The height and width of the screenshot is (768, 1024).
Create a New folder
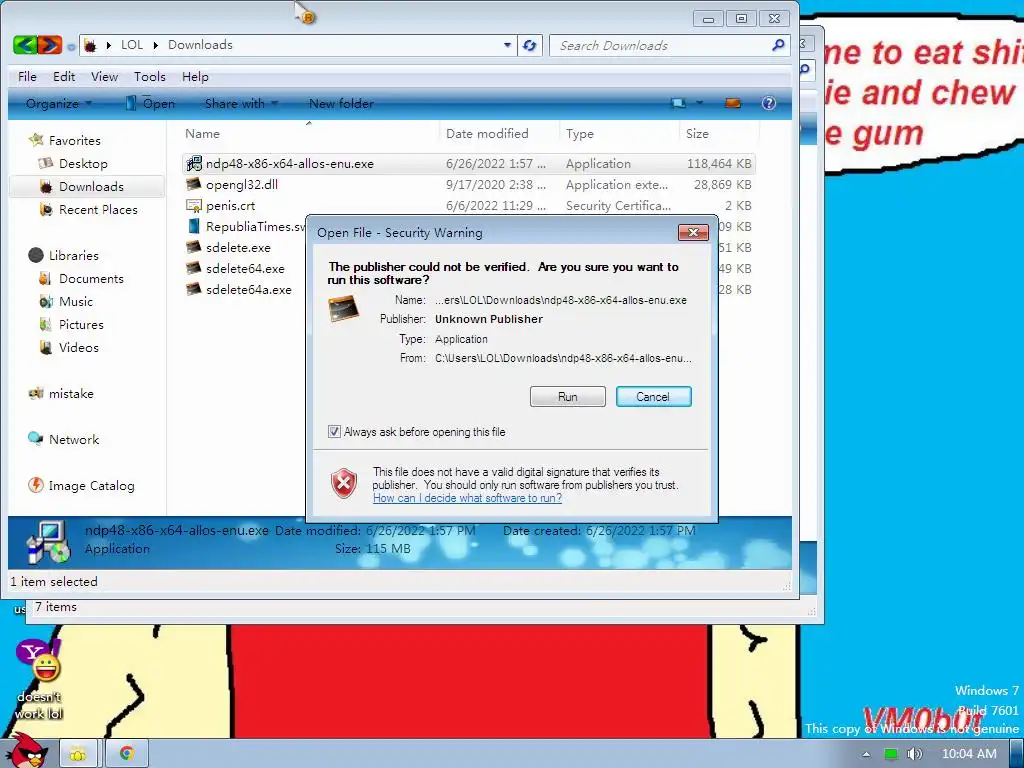(341, 103)
